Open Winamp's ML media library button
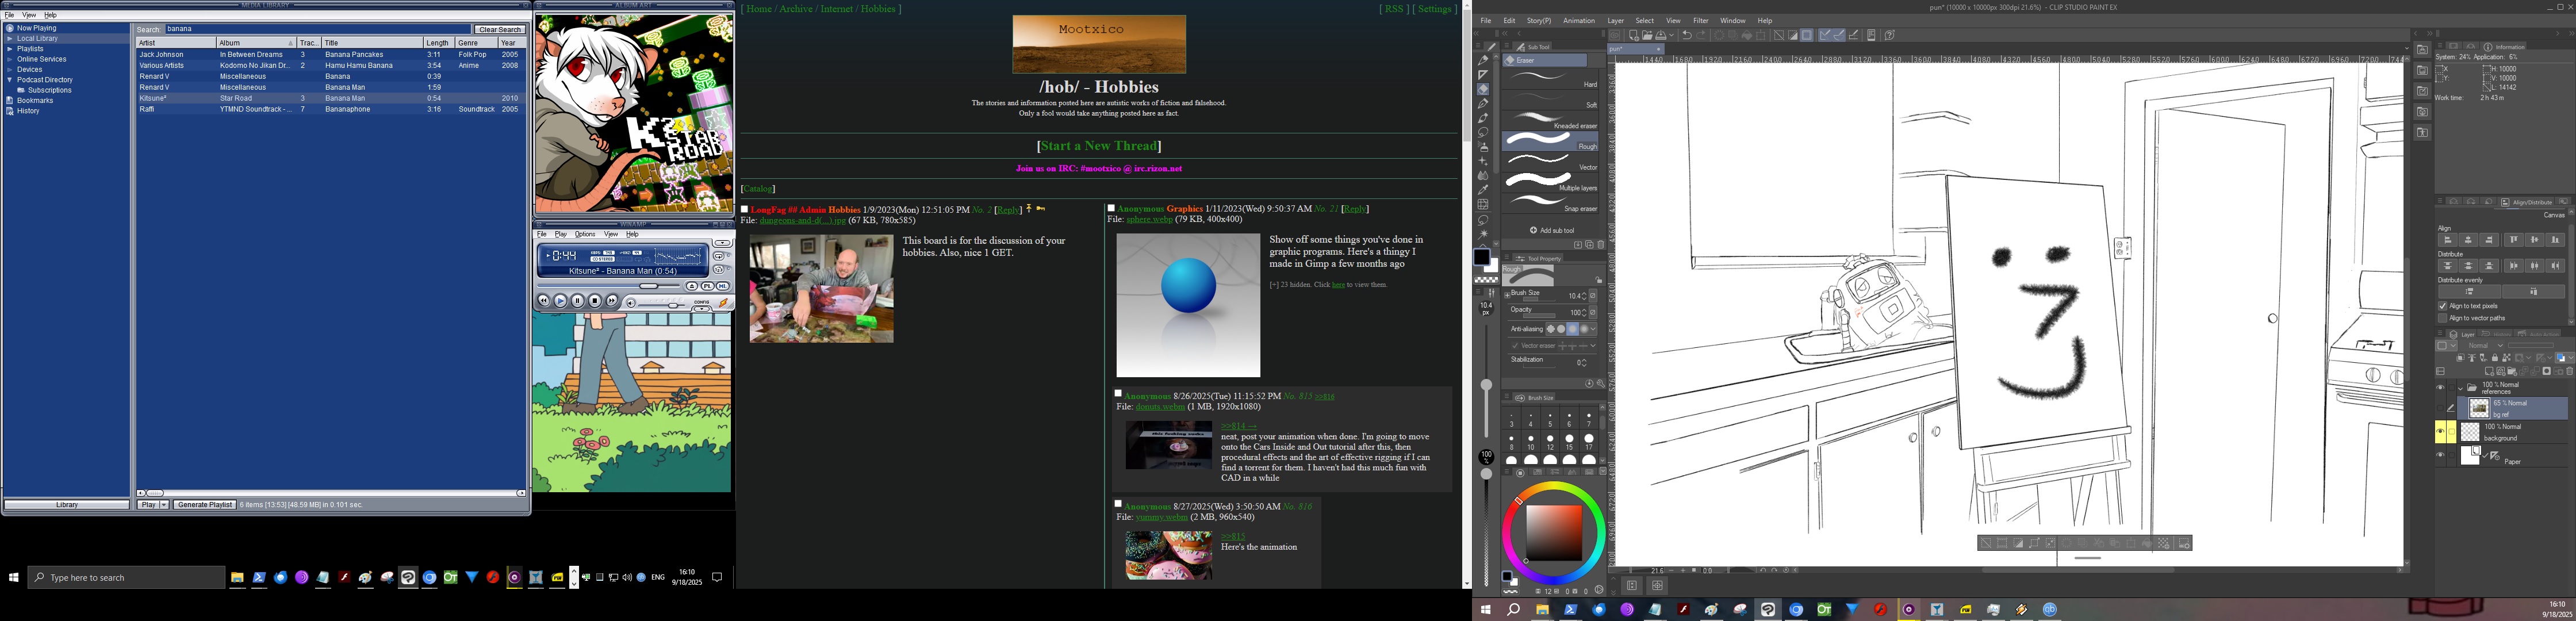The image size is (2576, 621). 722,286
